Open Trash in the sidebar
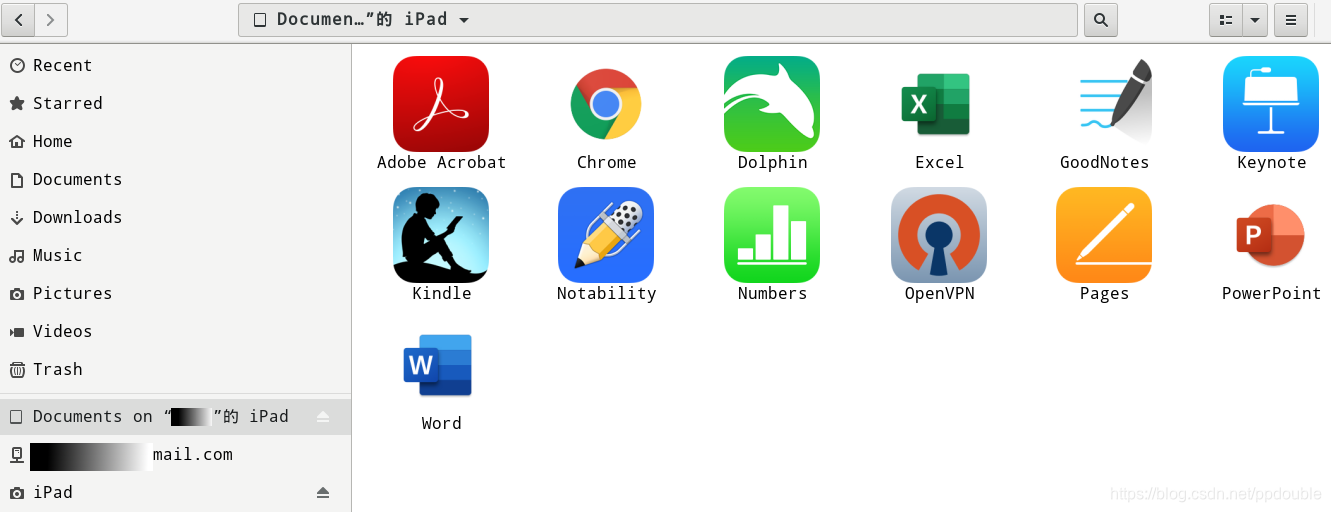The height and width of the screenshot is (512, 1331). [175, 369]
